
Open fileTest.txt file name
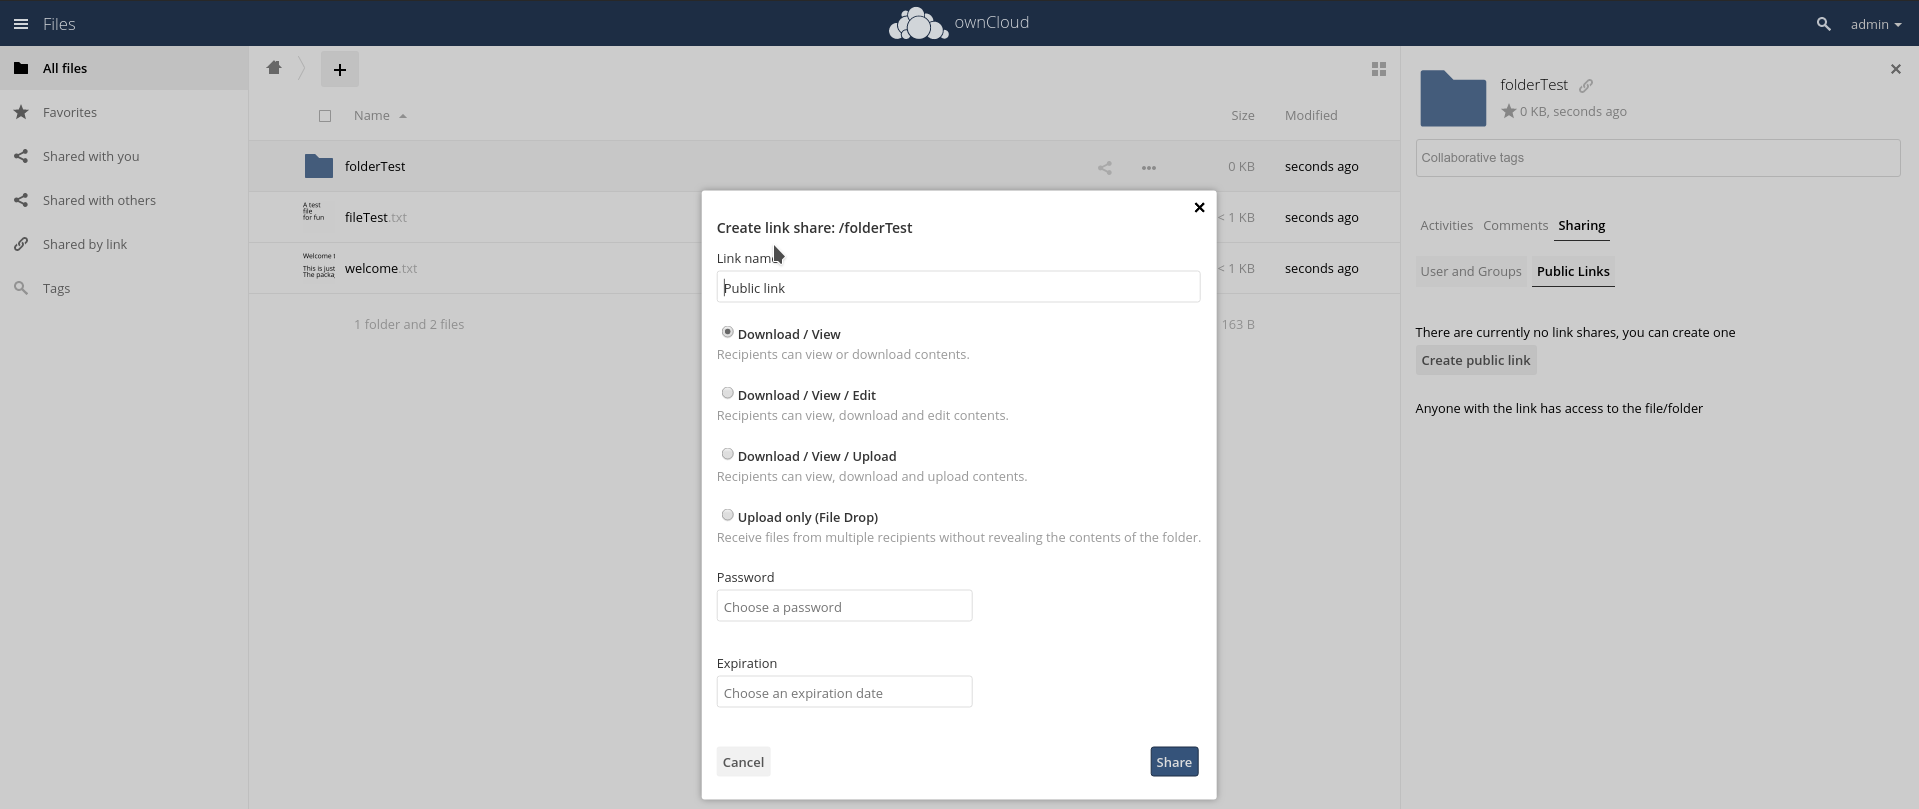point(375,217)
